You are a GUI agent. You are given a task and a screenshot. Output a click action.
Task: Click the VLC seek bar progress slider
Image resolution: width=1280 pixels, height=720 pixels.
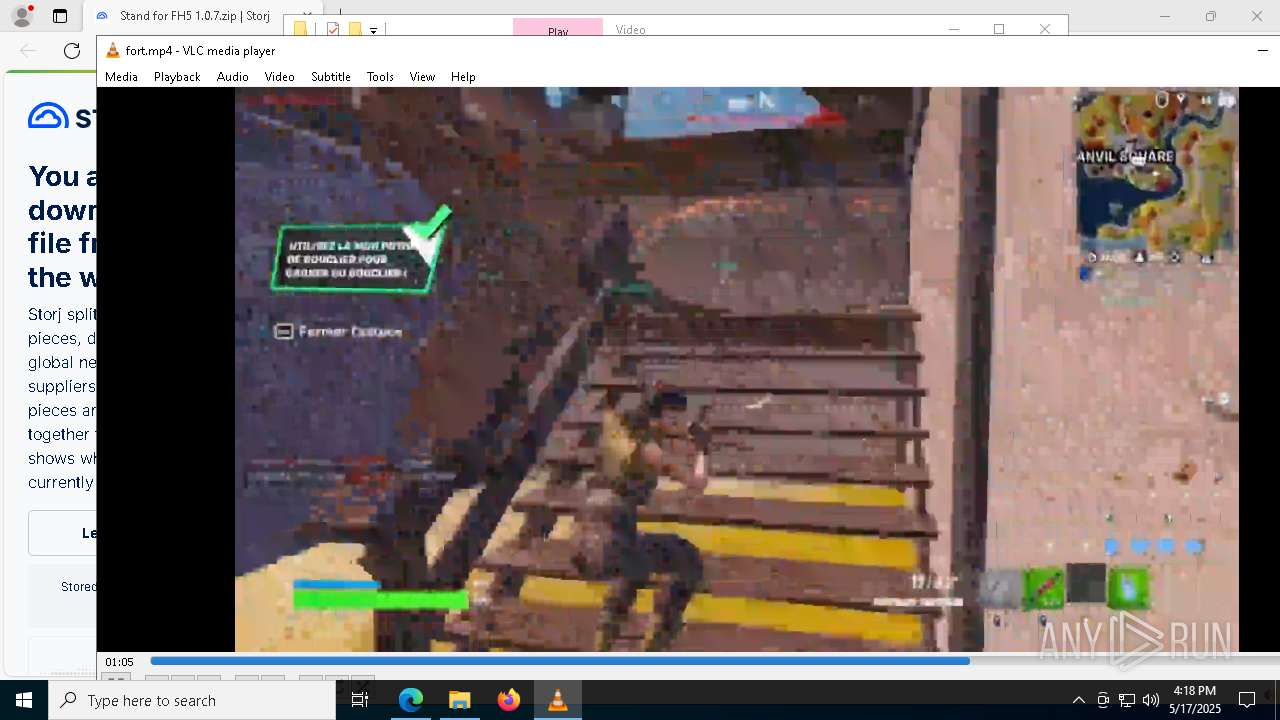click(x=715, y=661)
